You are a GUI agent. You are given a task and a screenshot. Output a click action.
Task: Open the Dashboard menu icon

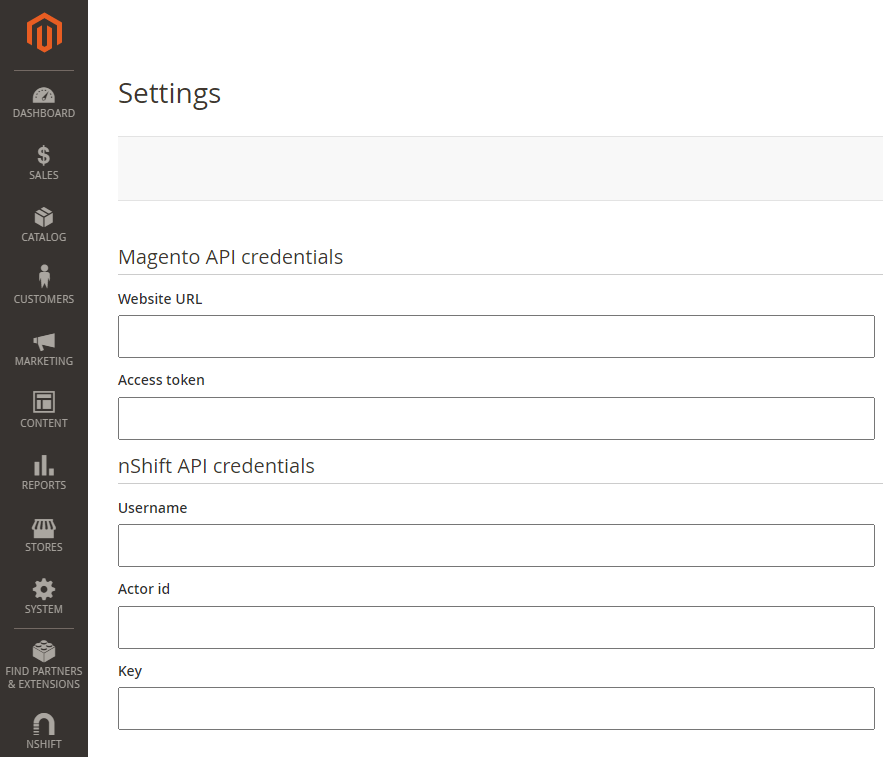coord(44,103)
